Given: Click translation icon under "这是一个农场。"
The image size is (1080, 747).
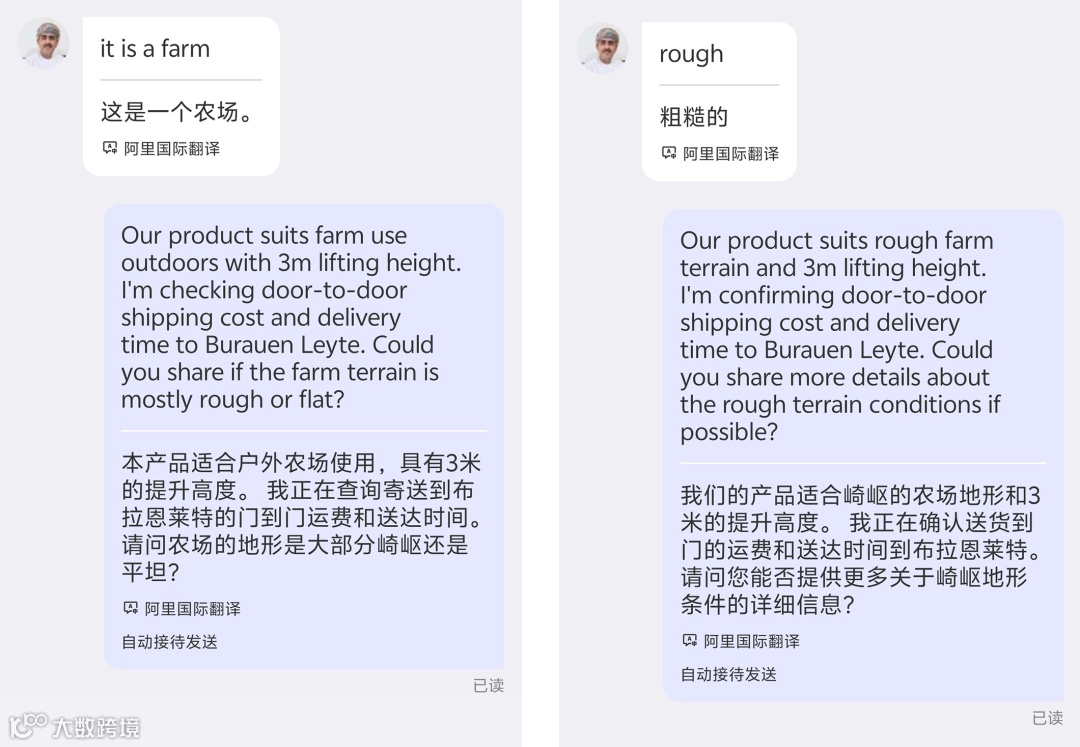Looking at the screenshot, I should coord(110,148).
